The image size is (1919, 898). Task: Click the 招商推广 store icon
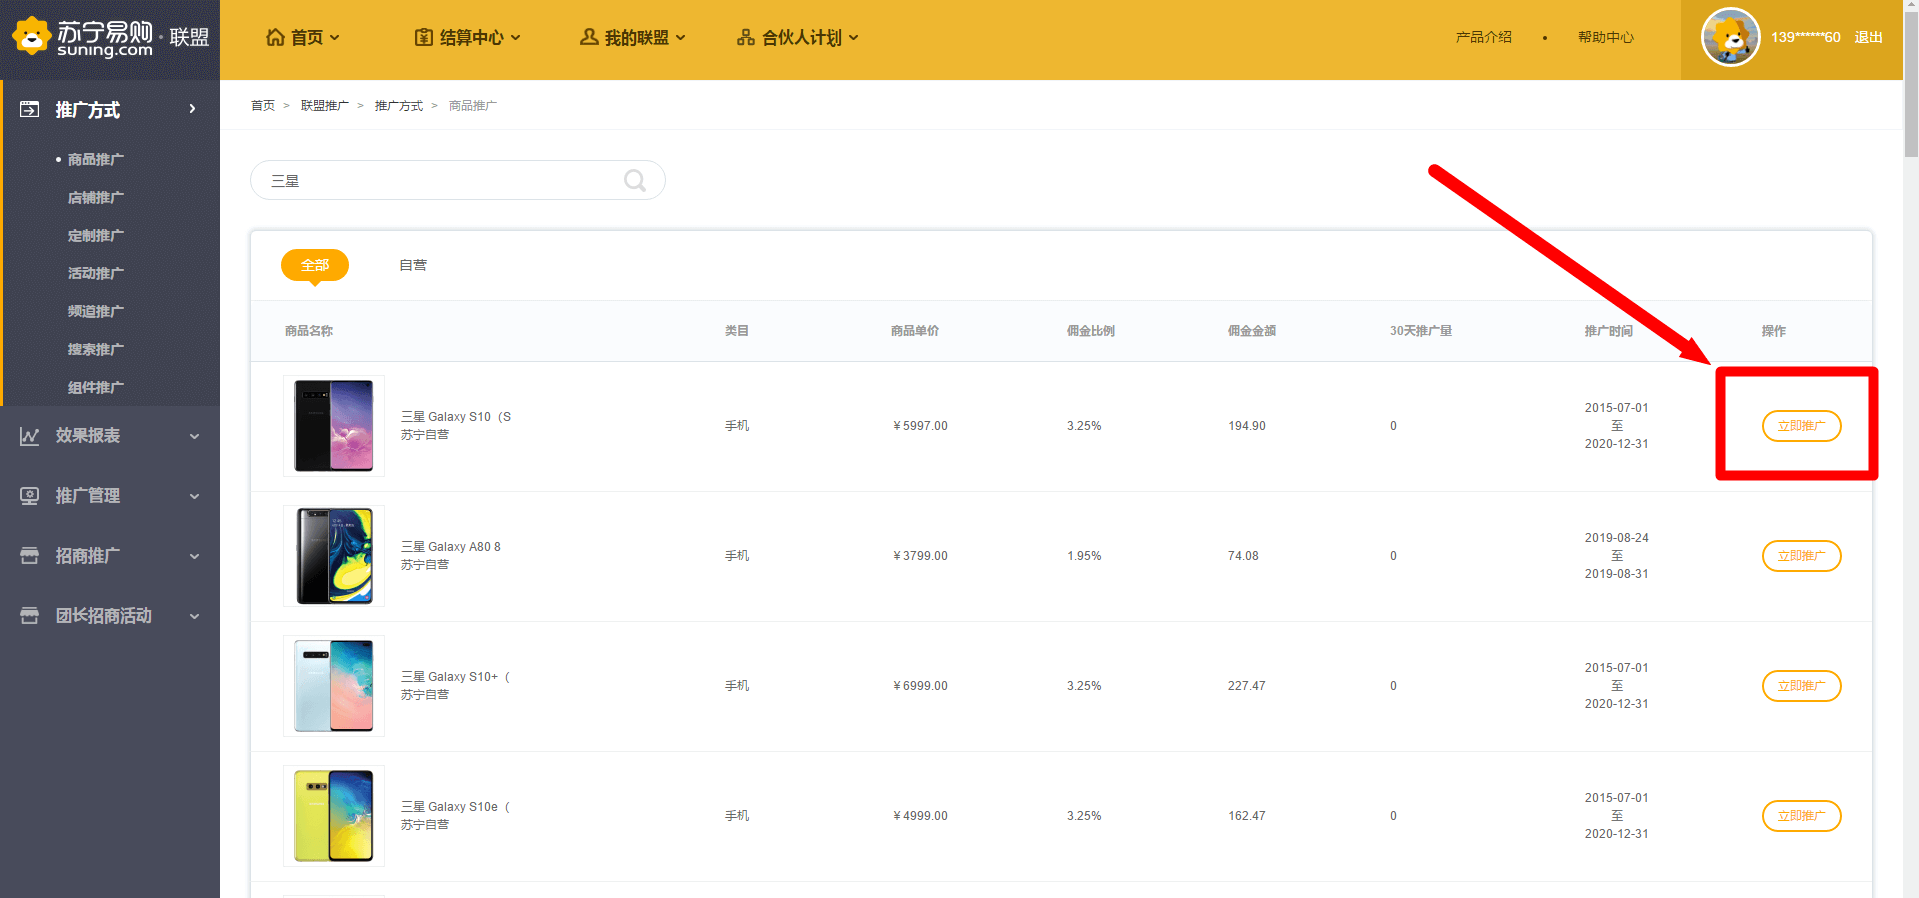30,556
